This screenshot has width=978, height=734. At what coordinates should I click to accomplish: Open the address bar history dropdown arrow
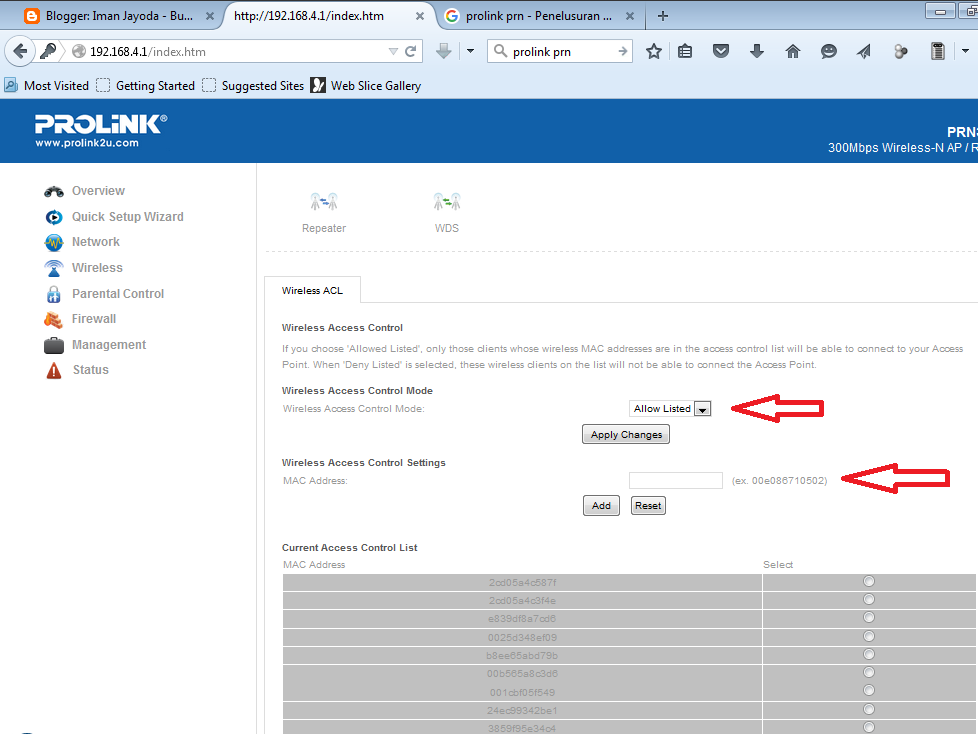[393, 52]
